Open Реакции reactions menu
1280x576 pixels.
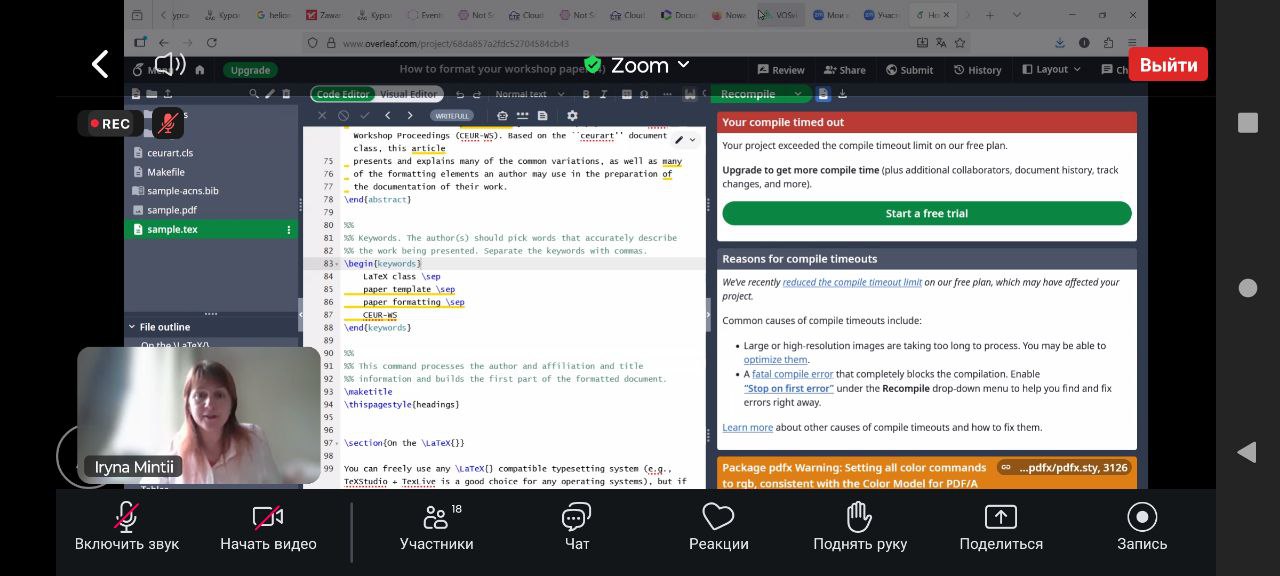(x=718, y=527)
